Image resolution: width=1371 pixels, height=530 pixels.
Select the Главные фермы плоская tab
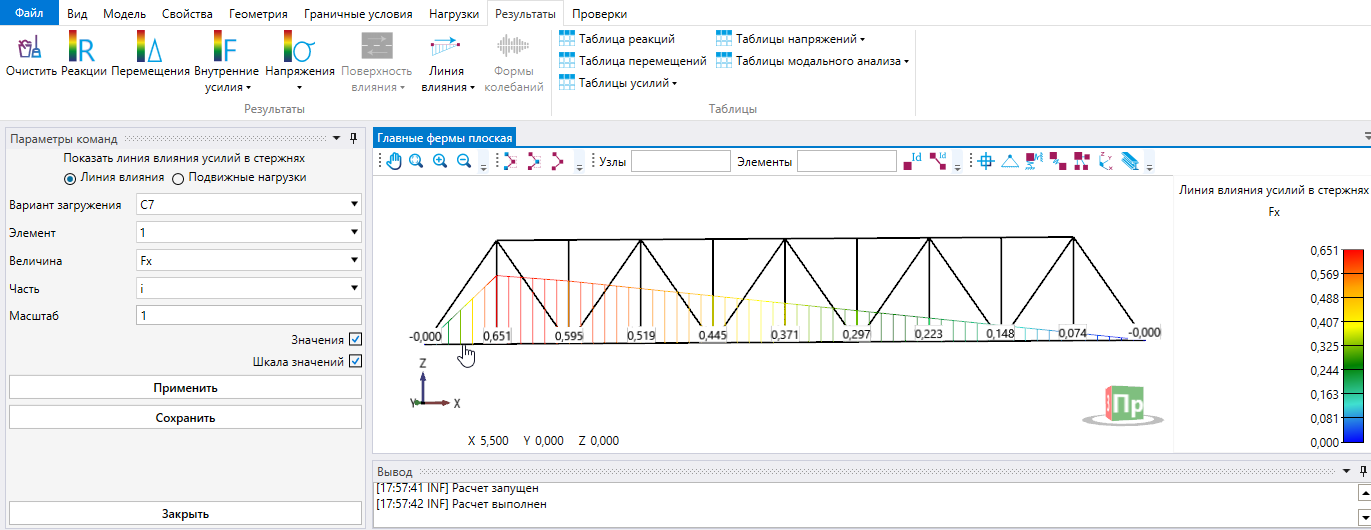pos(445,138)
